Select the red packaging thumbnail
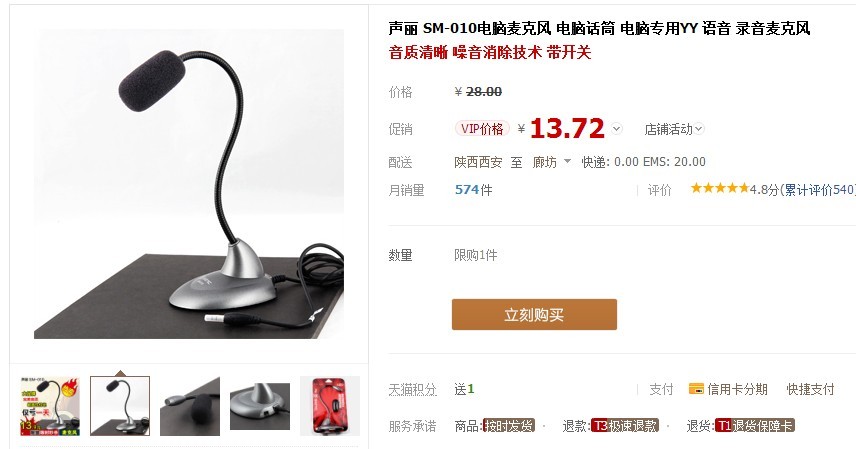856x449 pixels. tap(330, 406)
